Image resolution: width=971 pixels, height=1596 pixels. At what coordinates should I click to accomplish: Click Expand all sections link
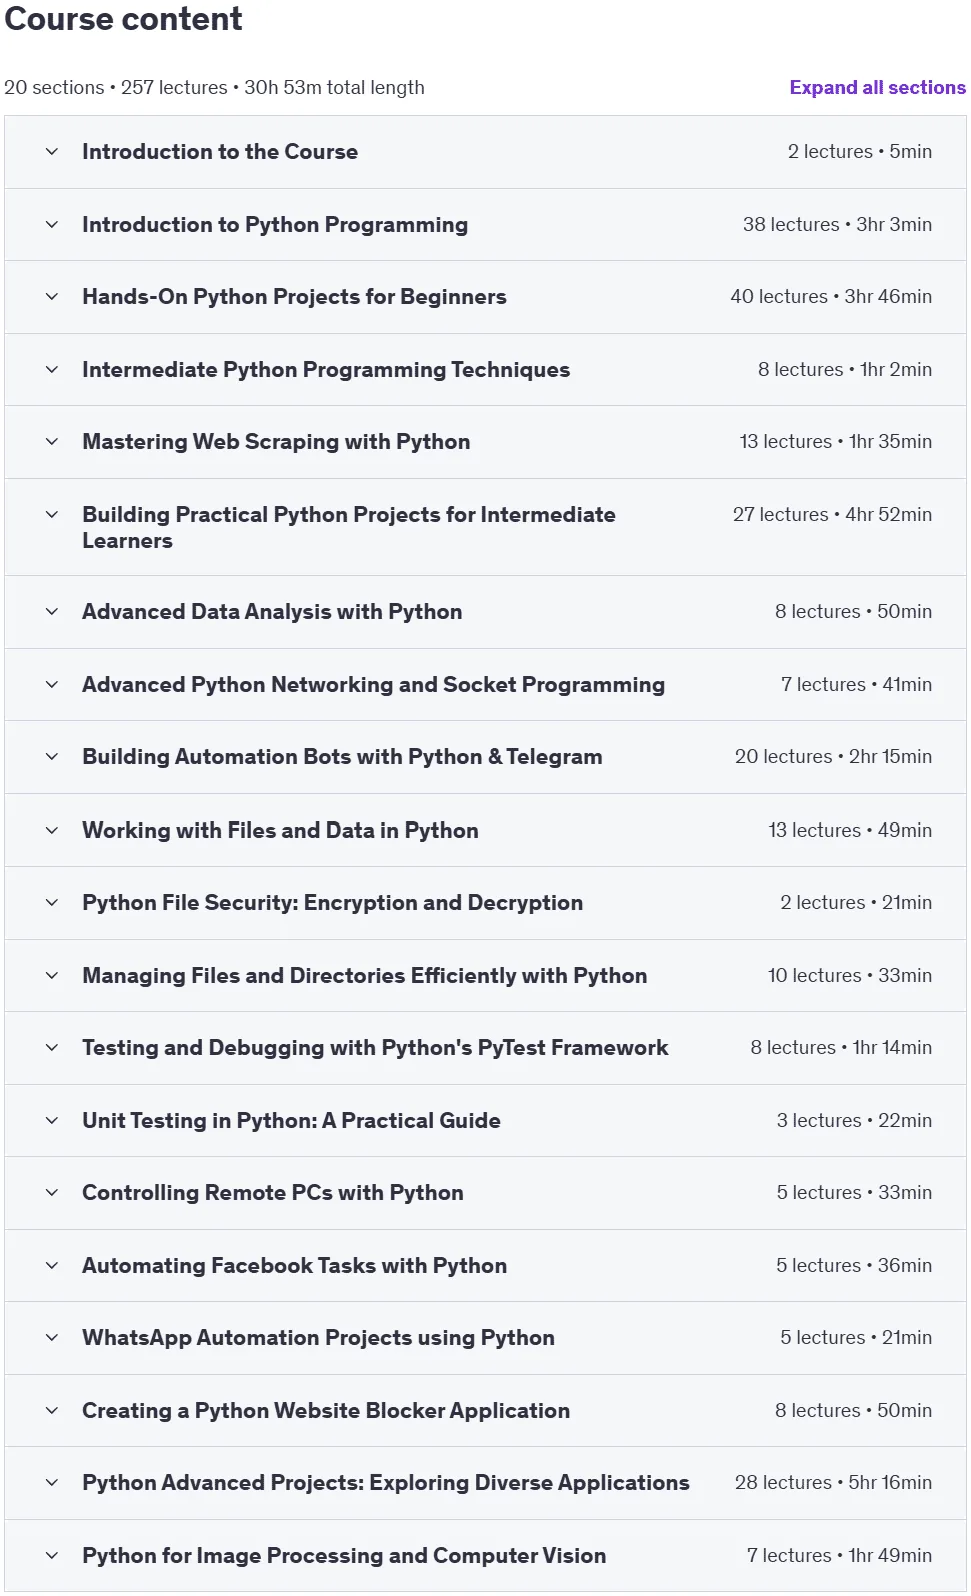[877, 87]
